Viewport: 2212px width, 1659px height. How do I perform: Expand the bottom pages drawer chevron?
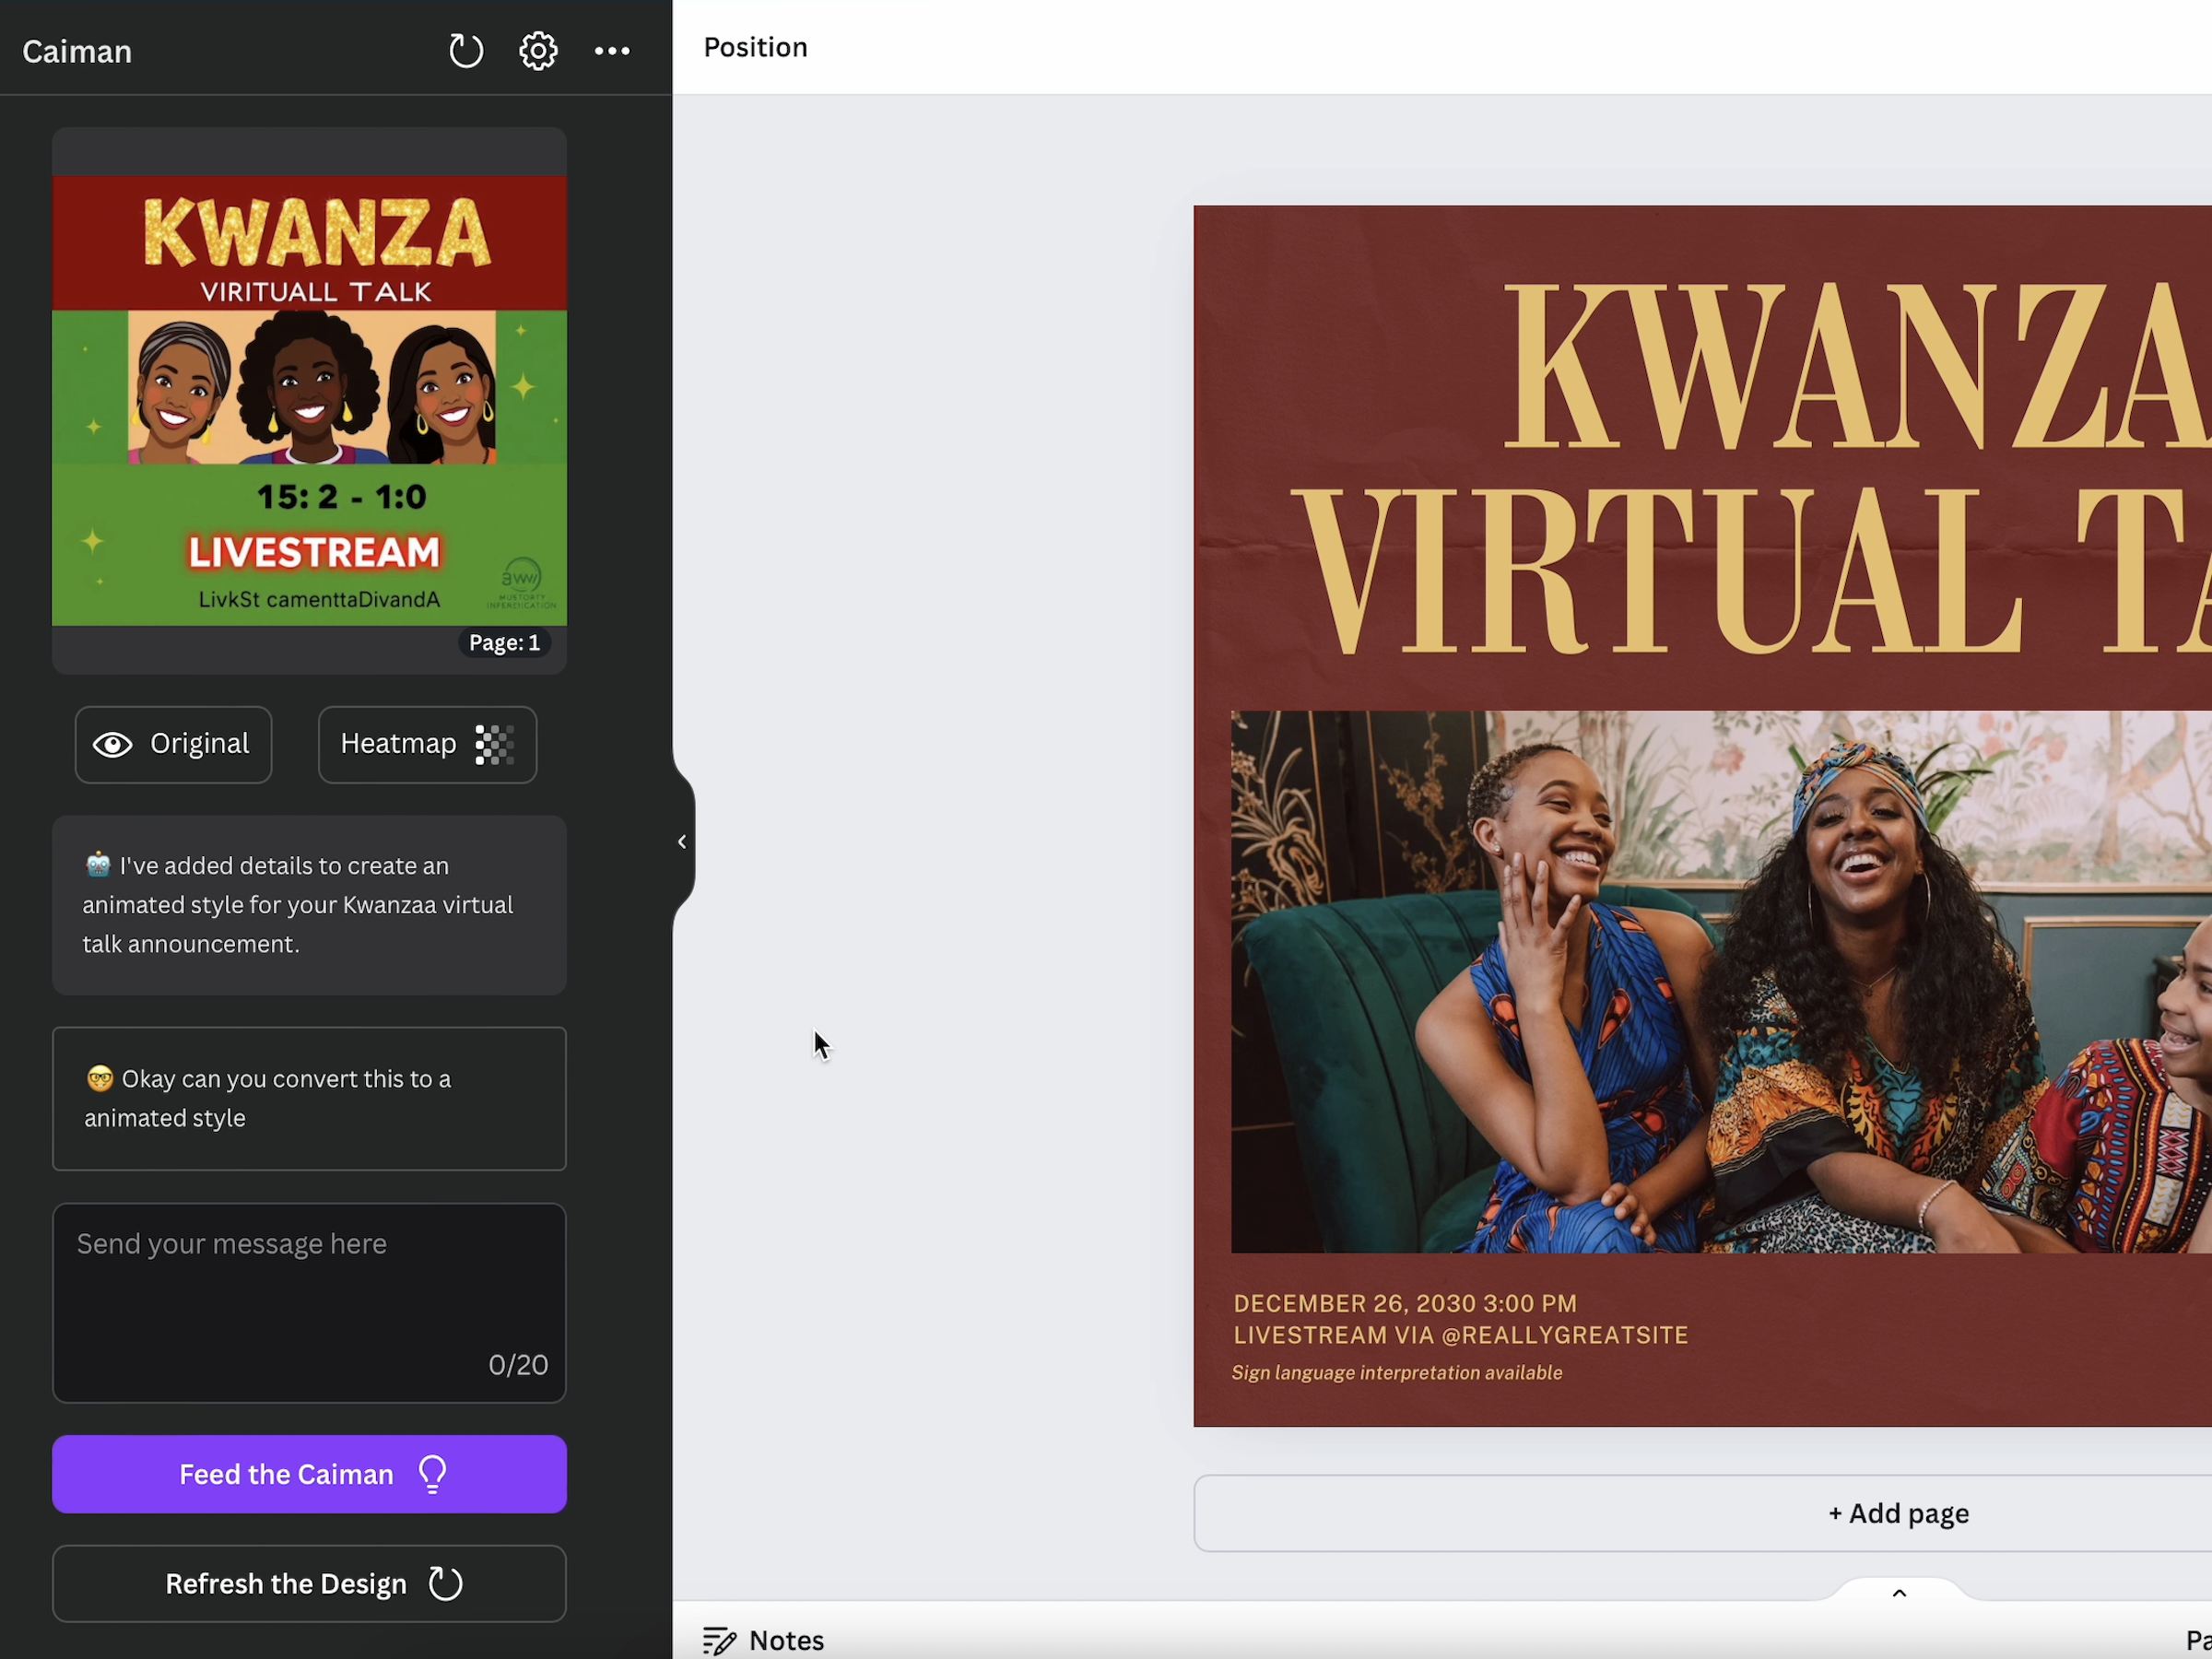(1899, 1593)
